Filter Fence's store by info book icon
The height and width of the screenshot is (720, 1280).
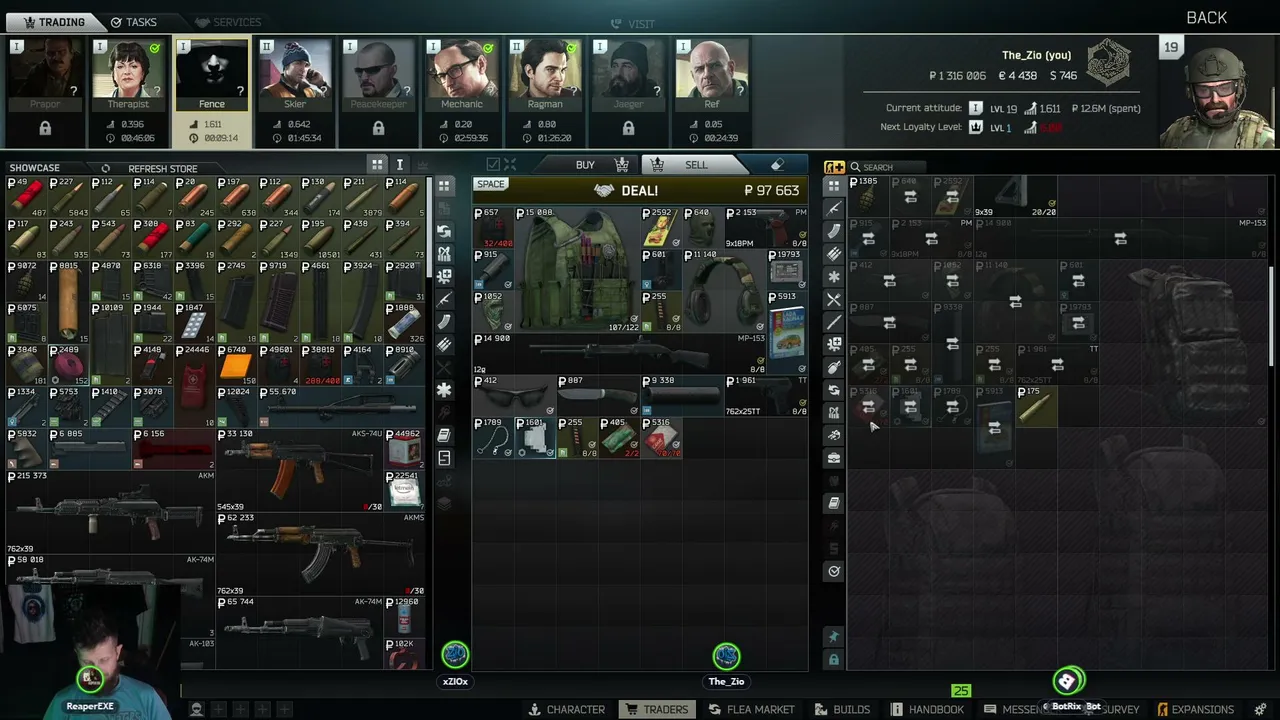(444, 435)
